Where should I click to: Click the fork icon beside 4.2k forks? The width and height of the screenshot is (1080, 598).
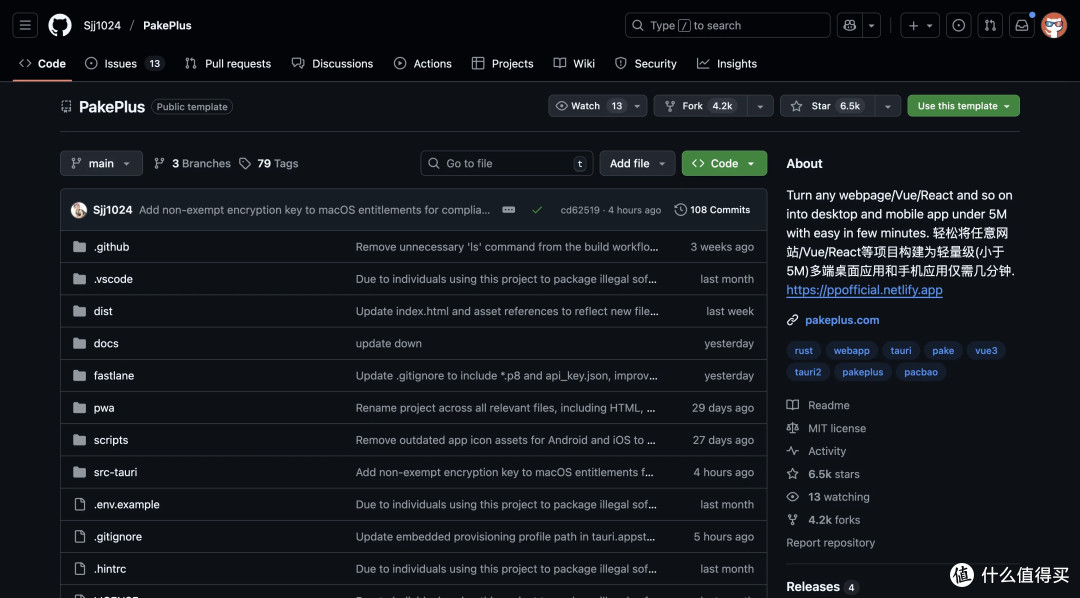[793, 519]
